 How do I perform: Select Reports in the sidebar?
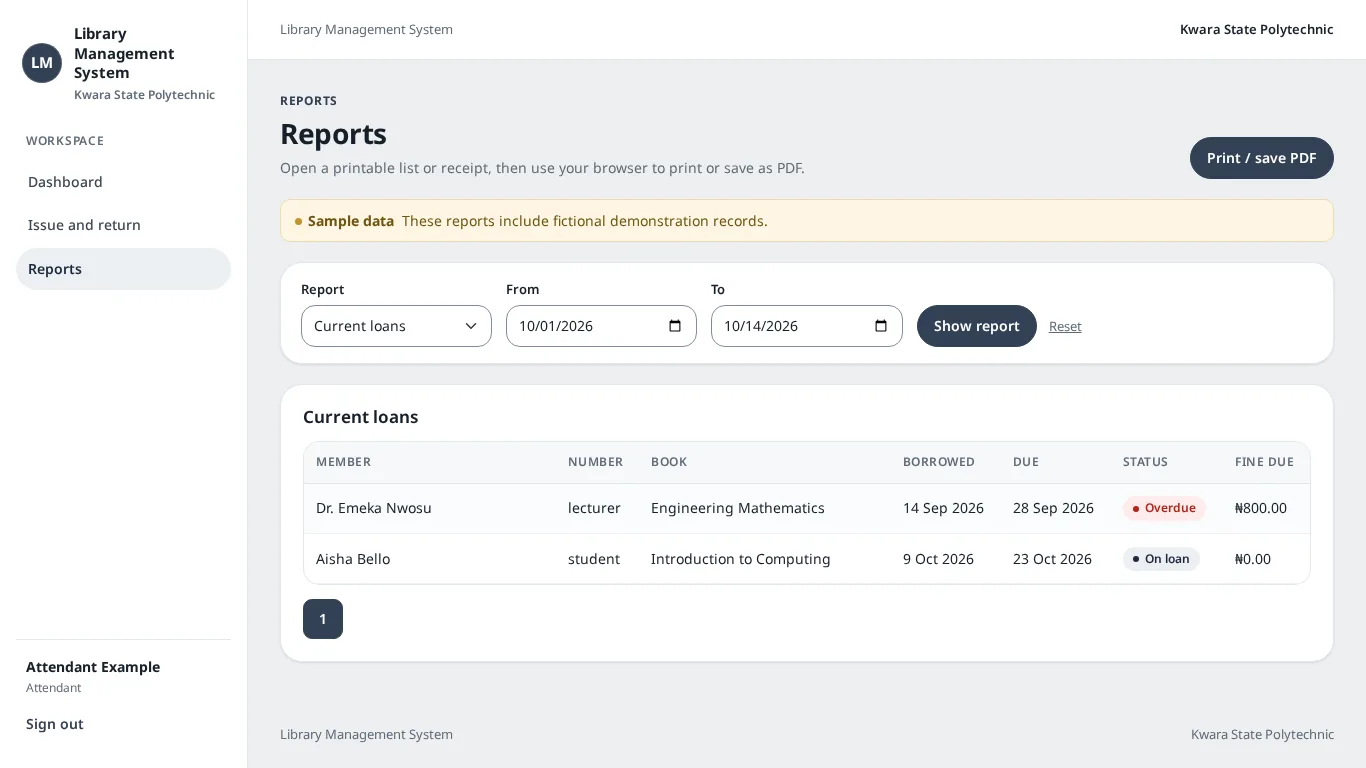coord(123,269)
